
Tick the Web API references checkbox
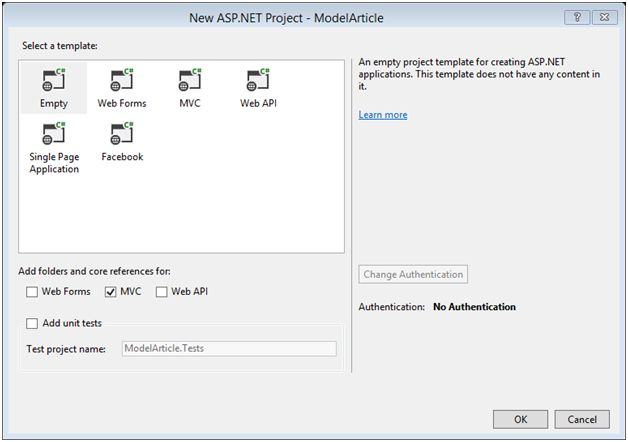(161, 292)
